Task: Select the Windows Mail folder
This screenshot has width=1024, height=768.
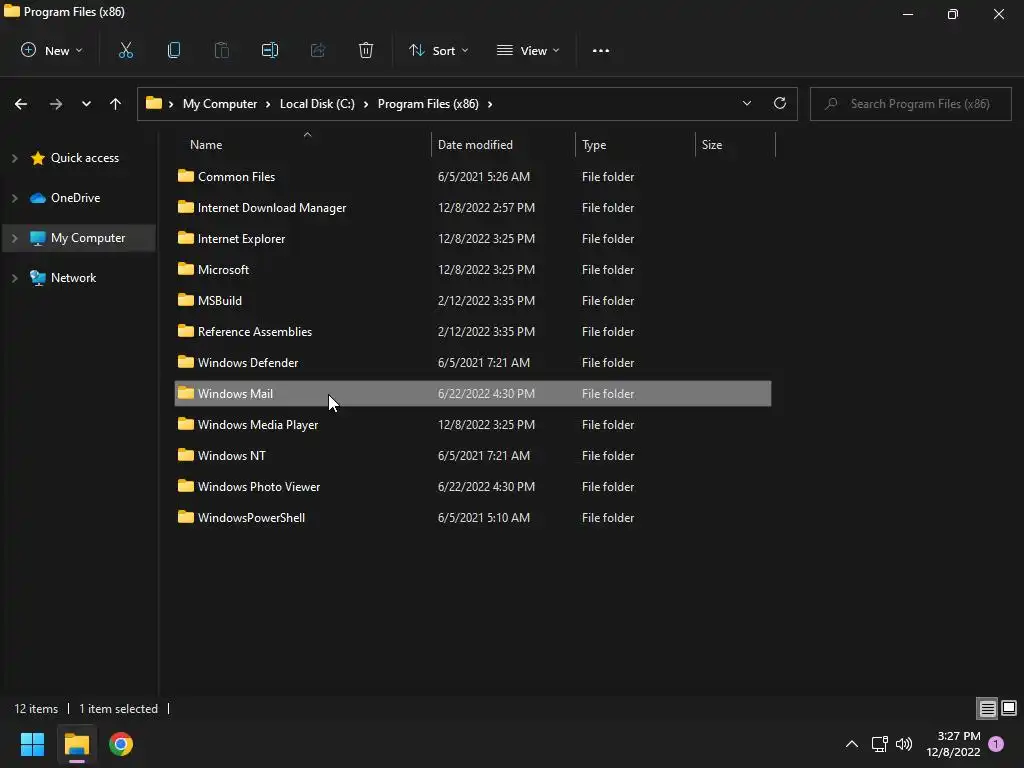Action: (x=473, y=394)
